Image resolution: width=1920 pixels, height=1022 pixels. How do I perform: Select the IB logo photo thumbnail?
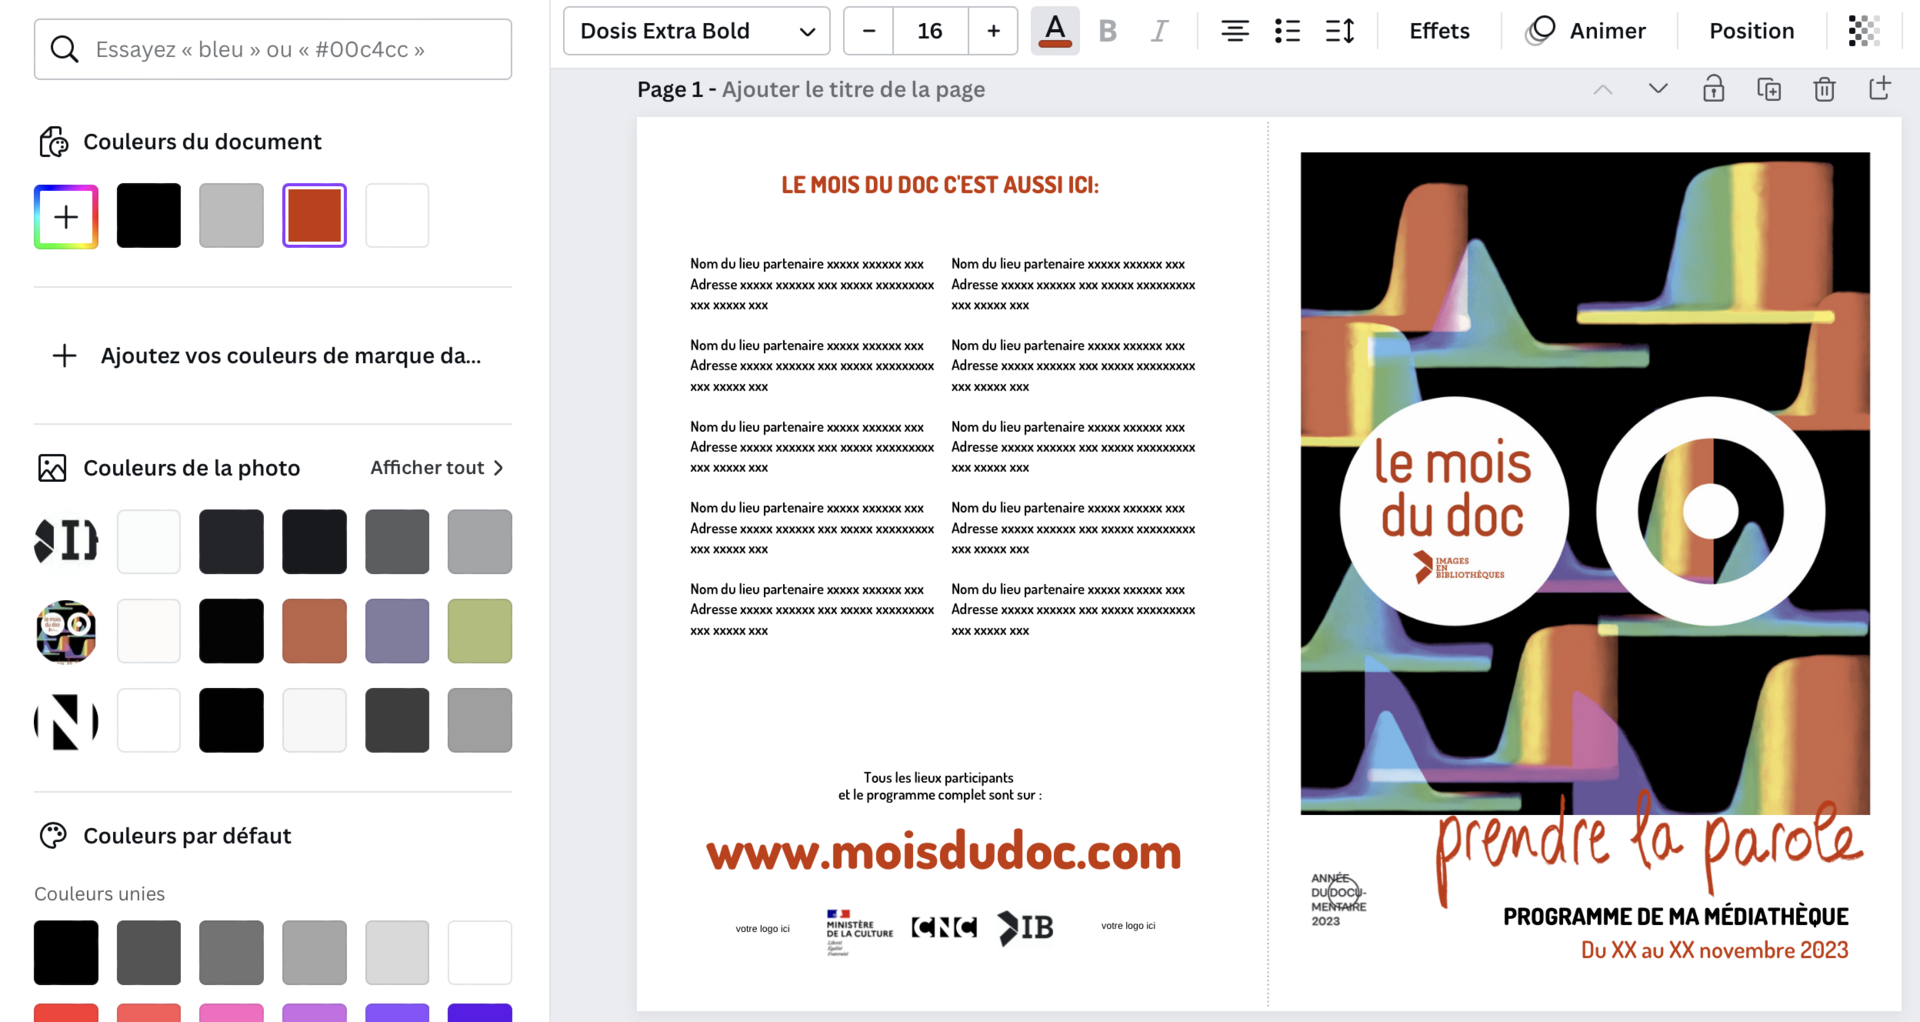[66, 542]
